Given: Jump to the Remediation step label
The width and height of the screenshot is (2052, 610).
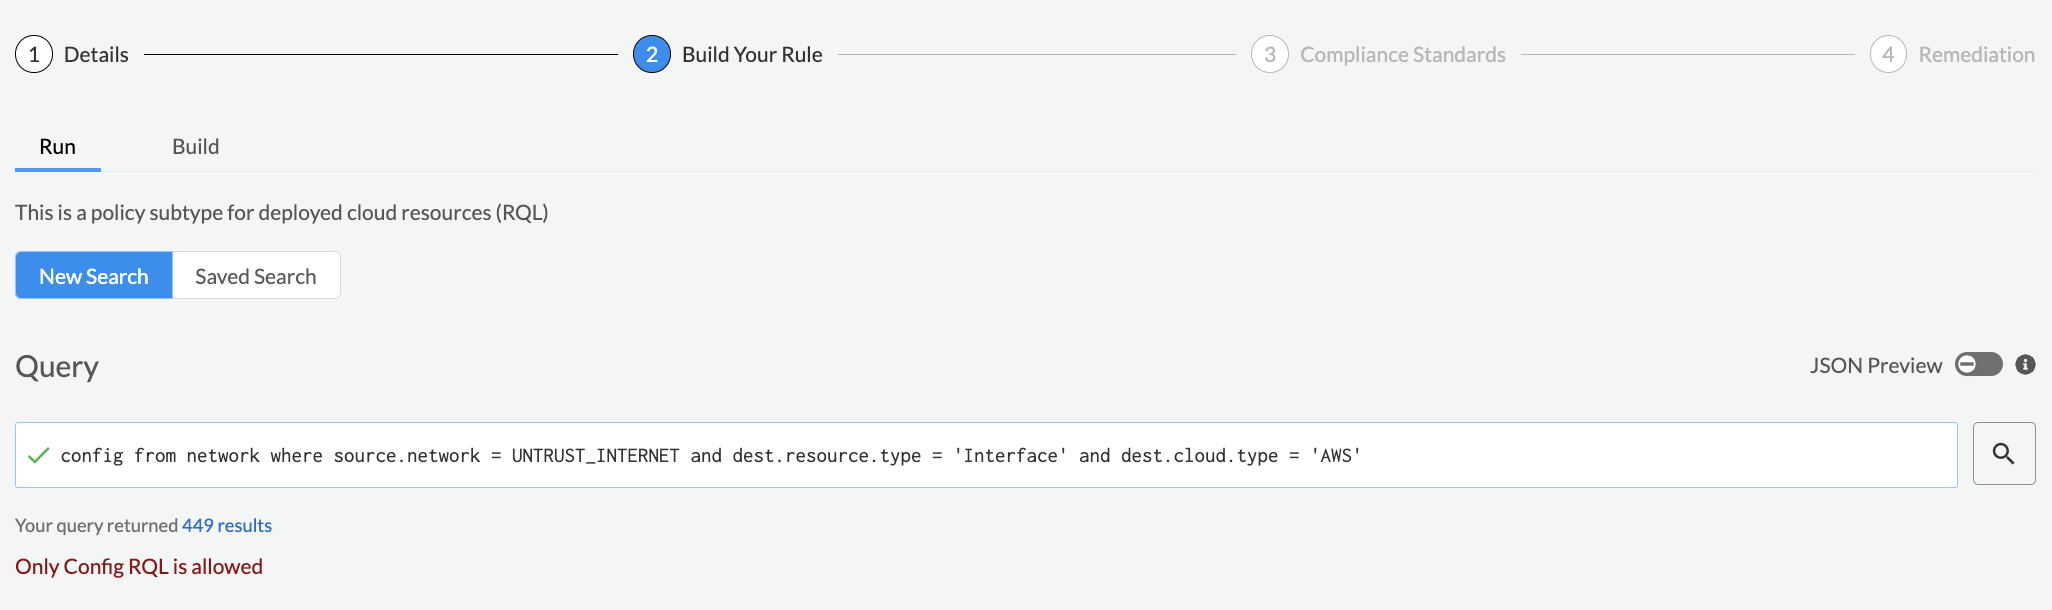Looking at the screenshot, I should 1976,55.
